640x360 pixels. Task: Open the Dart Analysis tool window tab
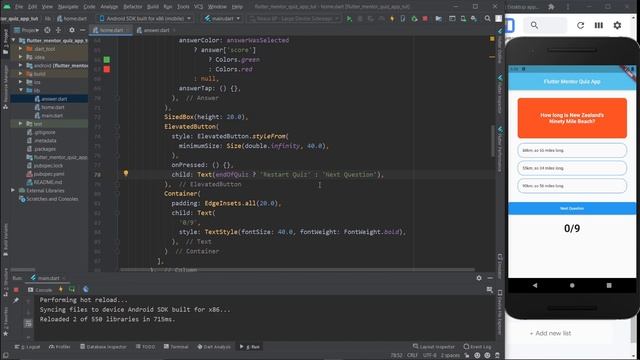214,347
